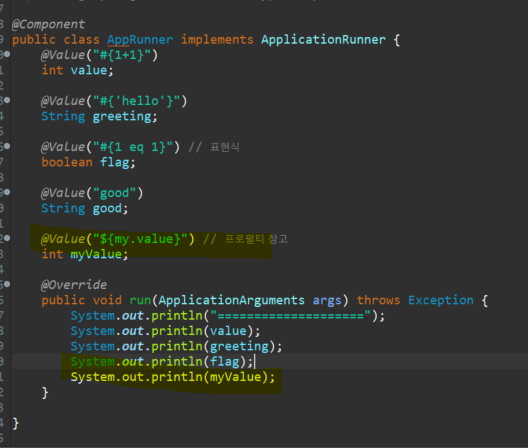Image resolution: width=528 pixels, height=448 pixels.
Task: Click the 표현식 comment
Action: pyautogui.click(x=225, y=147)
